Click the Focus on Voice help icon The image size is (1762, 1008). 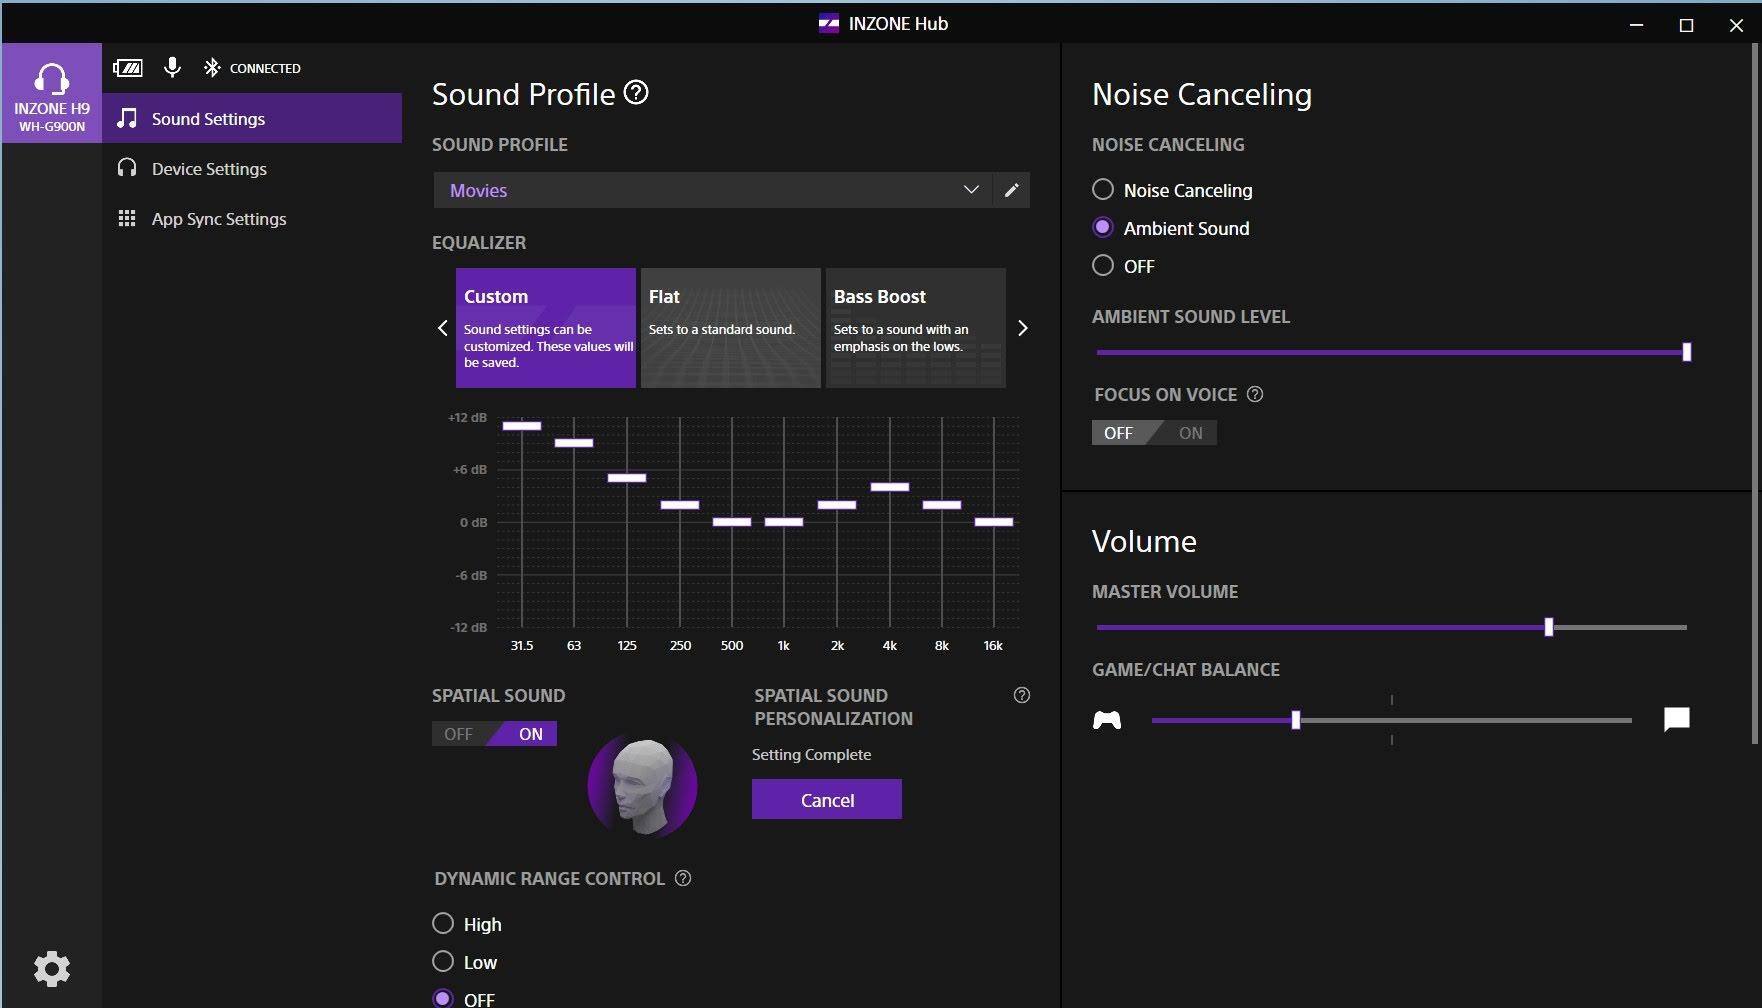coord(1255,394)
